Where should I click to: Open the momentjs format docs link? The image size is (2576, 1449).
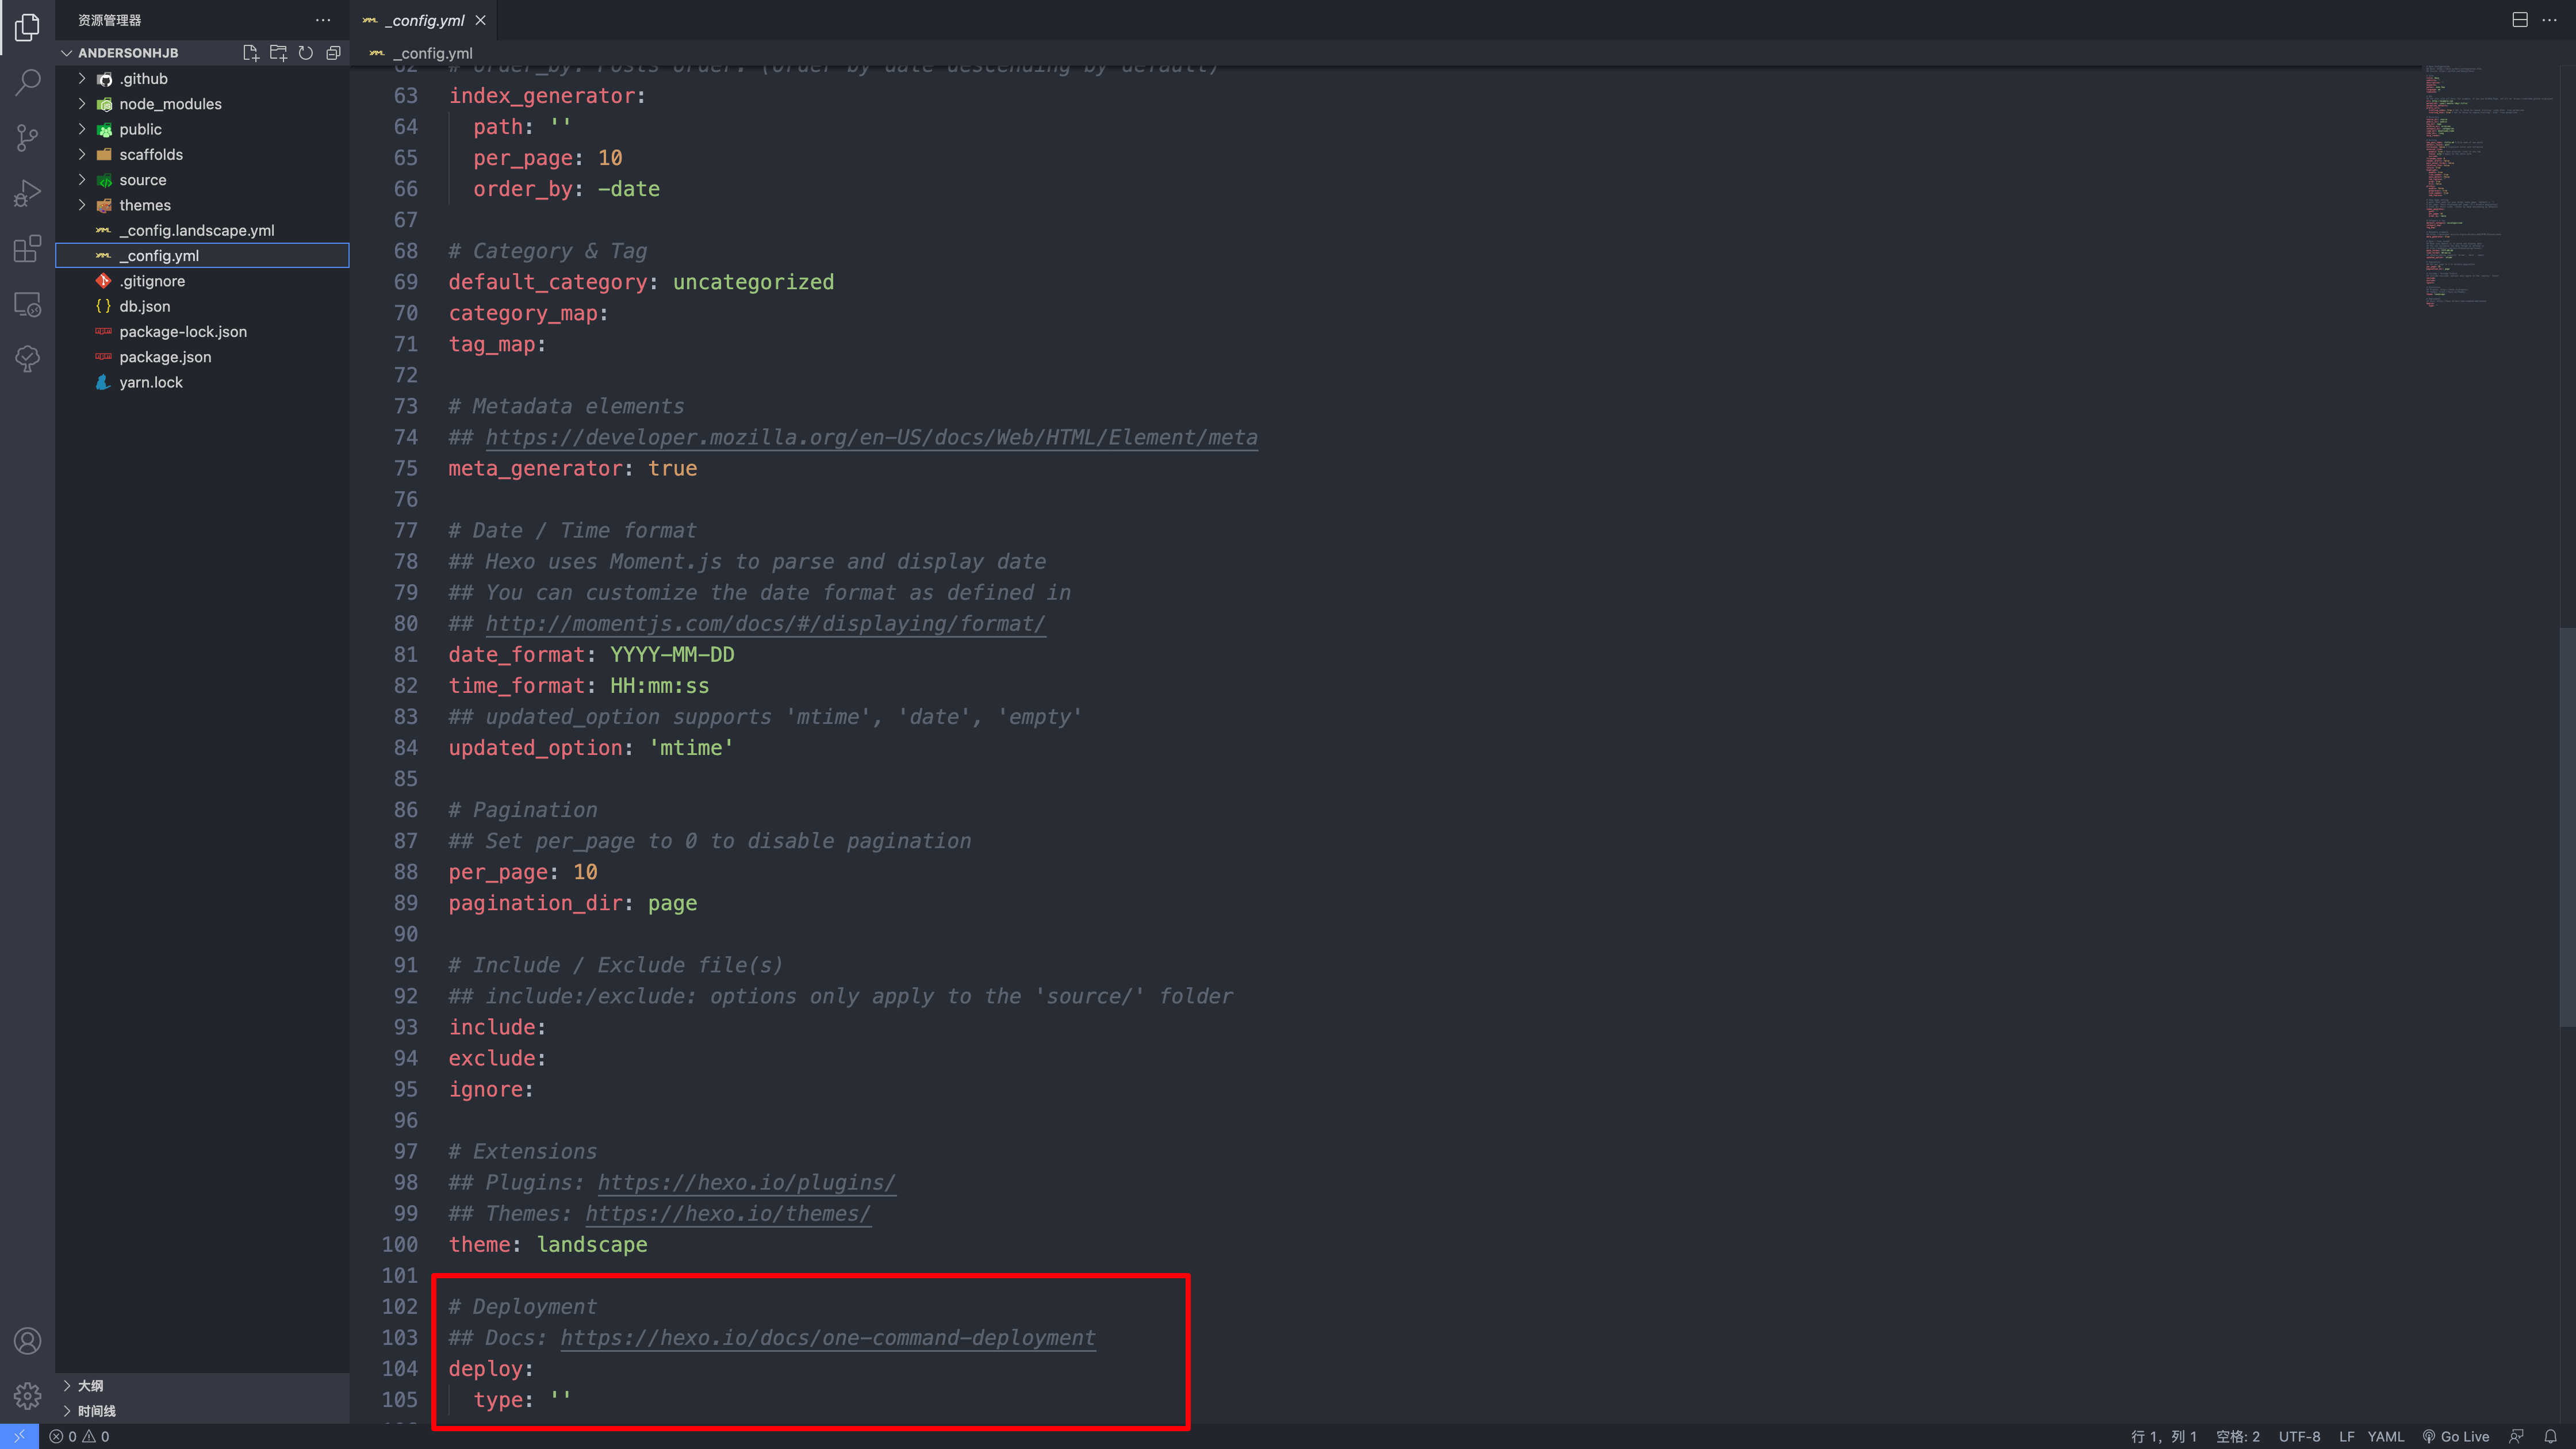click(765, 624)
